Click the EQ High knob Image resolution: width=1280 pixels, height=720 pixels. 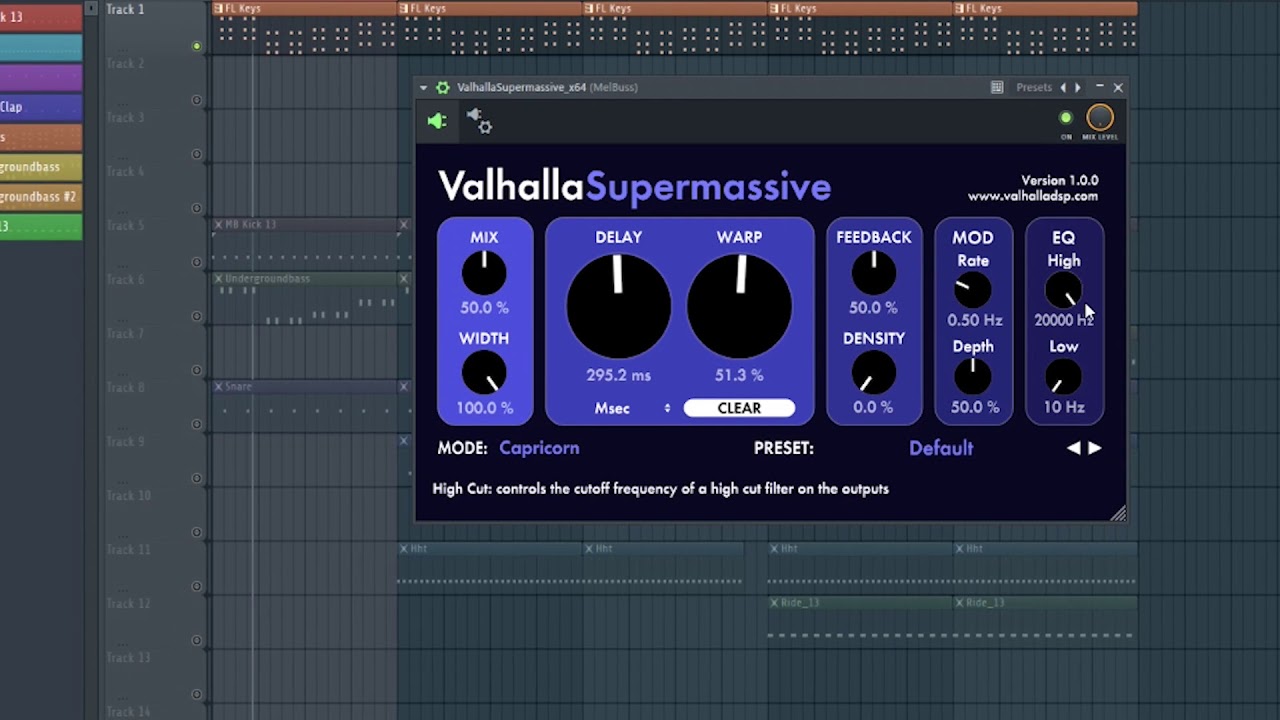point(1063,290)
